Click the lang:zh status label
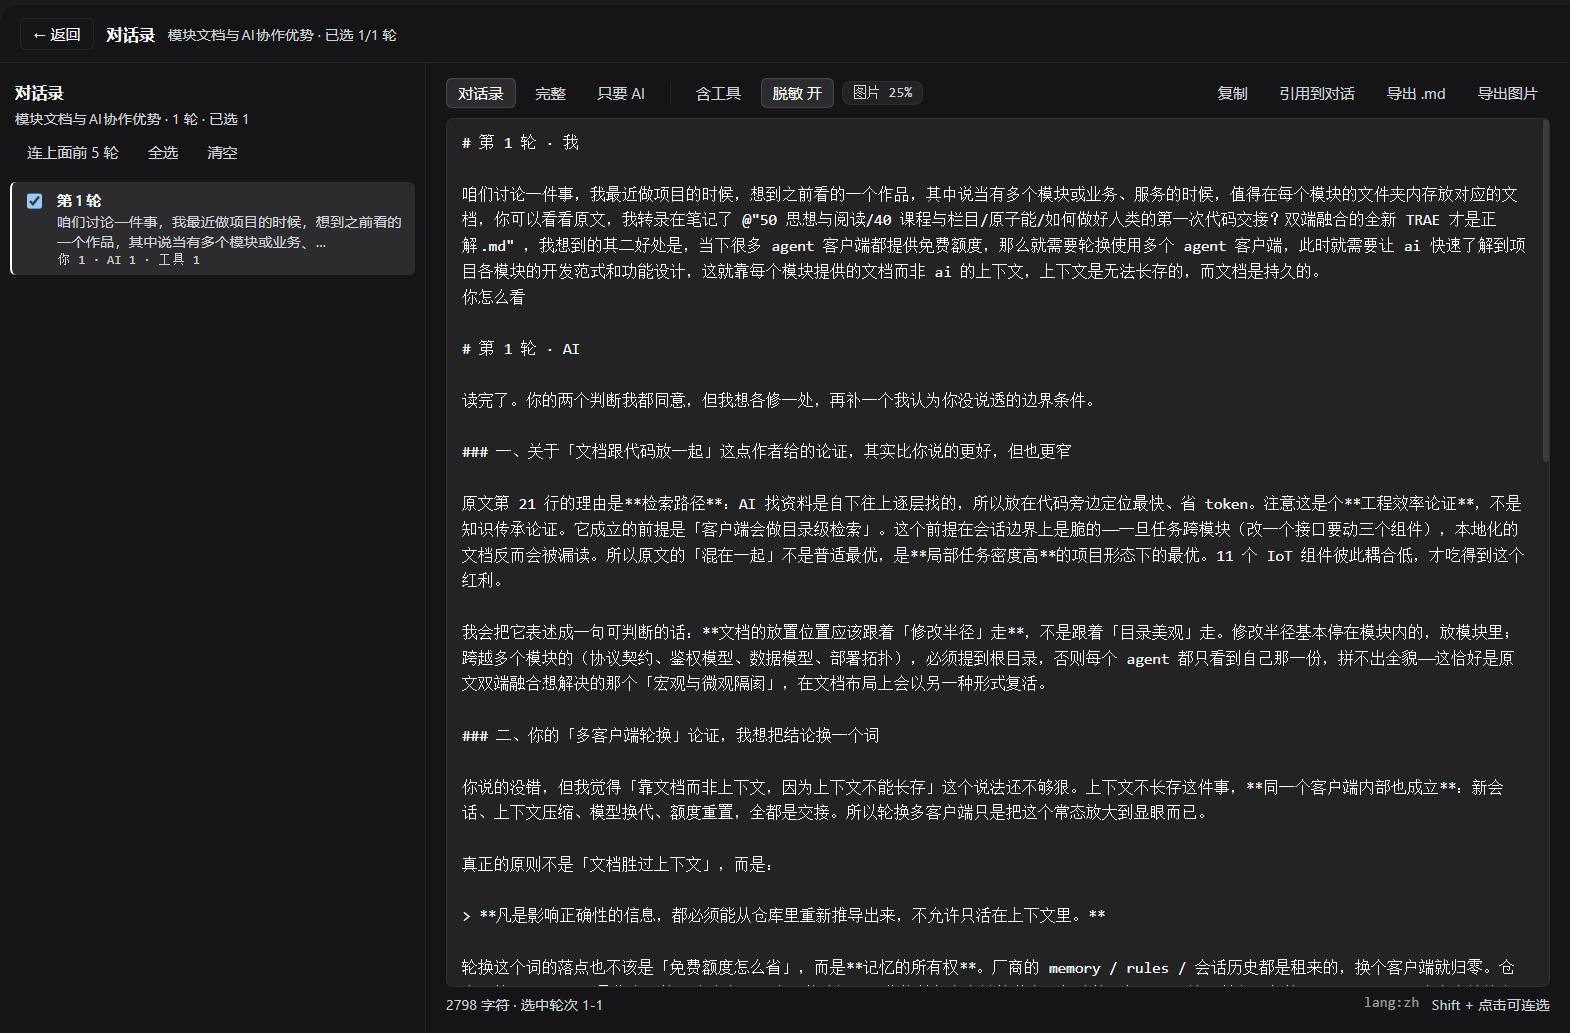Screen dimensions: 1570x1033 click(x=1391, y=1003)
